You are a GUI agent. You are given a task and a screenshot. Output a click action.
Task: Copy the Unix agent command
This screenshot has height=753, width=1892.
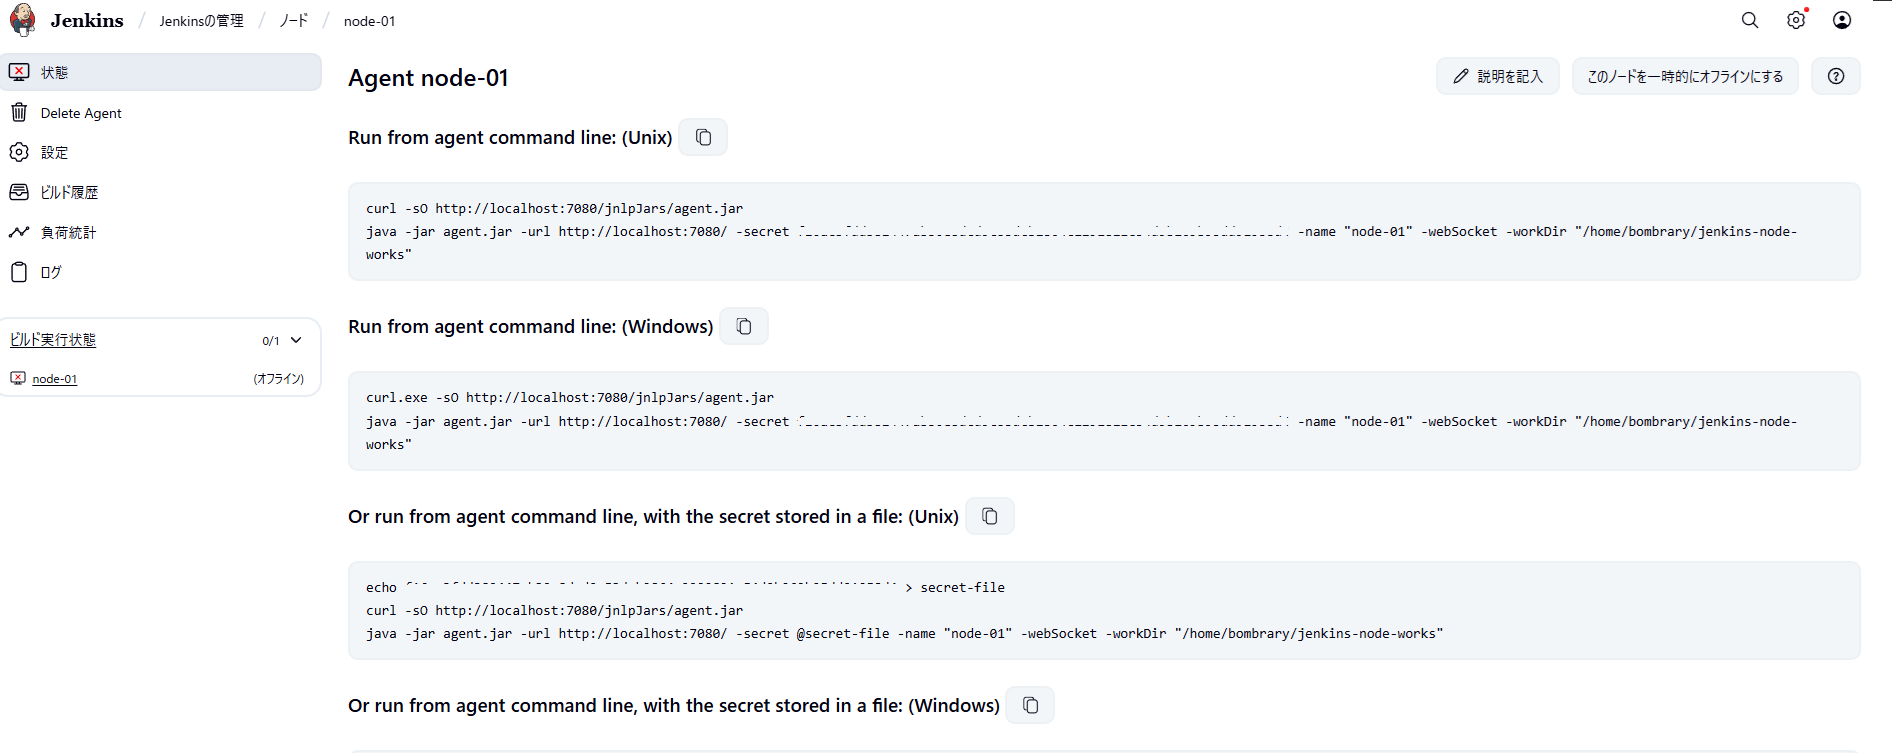coord(703,137)
